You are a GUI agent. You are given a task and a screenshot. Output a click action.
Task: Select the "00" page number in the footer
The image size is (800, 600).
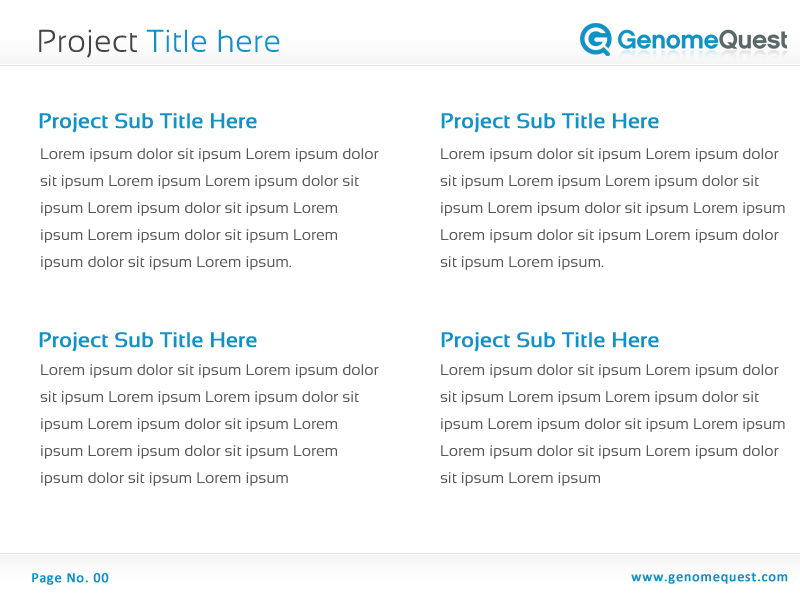tap(101, 578)
